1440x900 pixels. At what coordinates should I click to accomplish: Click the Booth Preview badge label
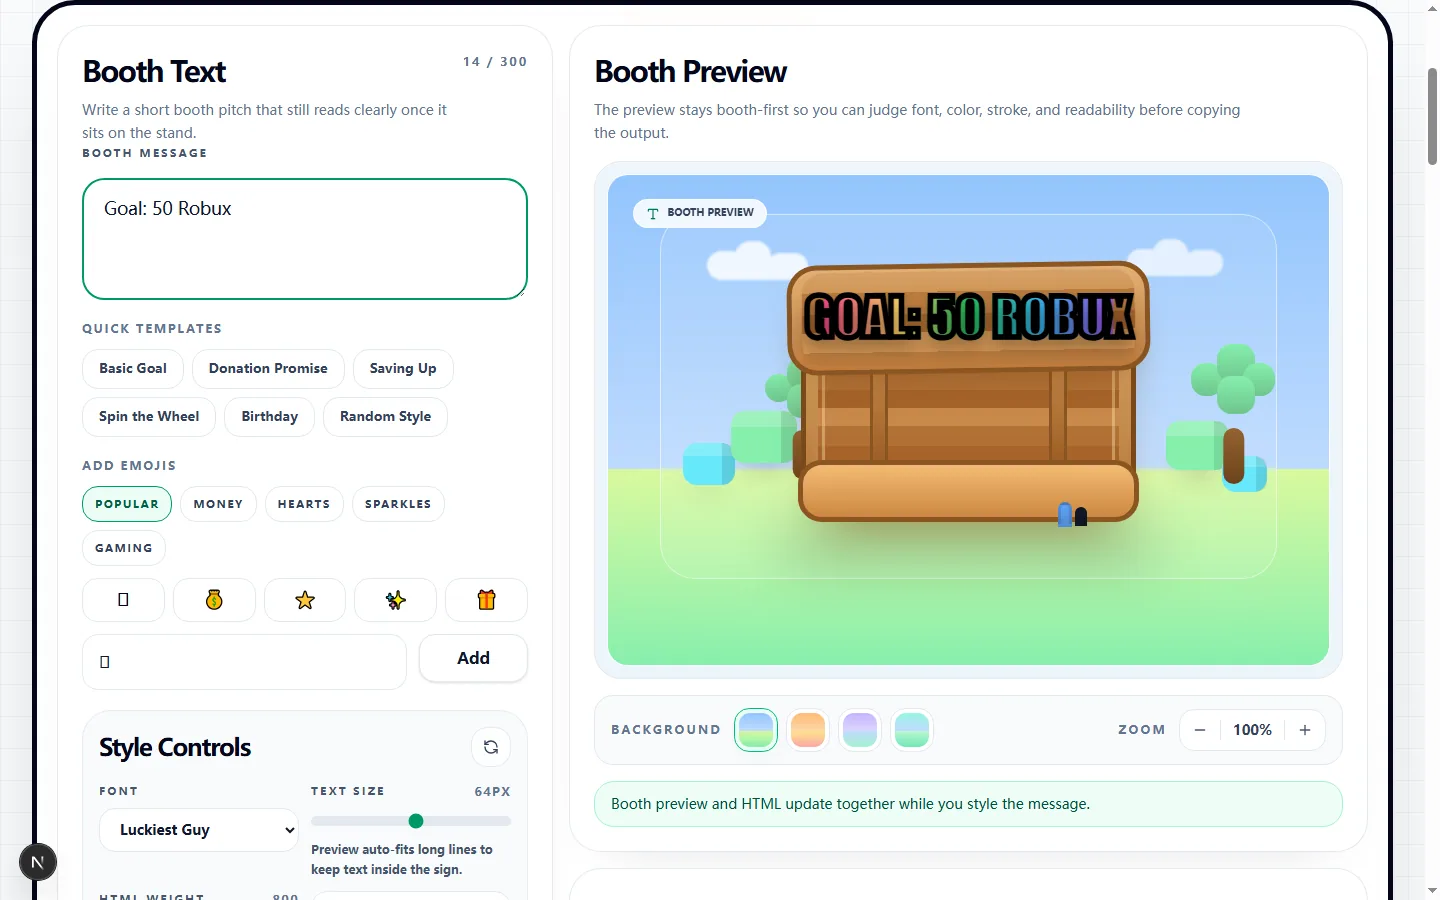pos(700,213)
